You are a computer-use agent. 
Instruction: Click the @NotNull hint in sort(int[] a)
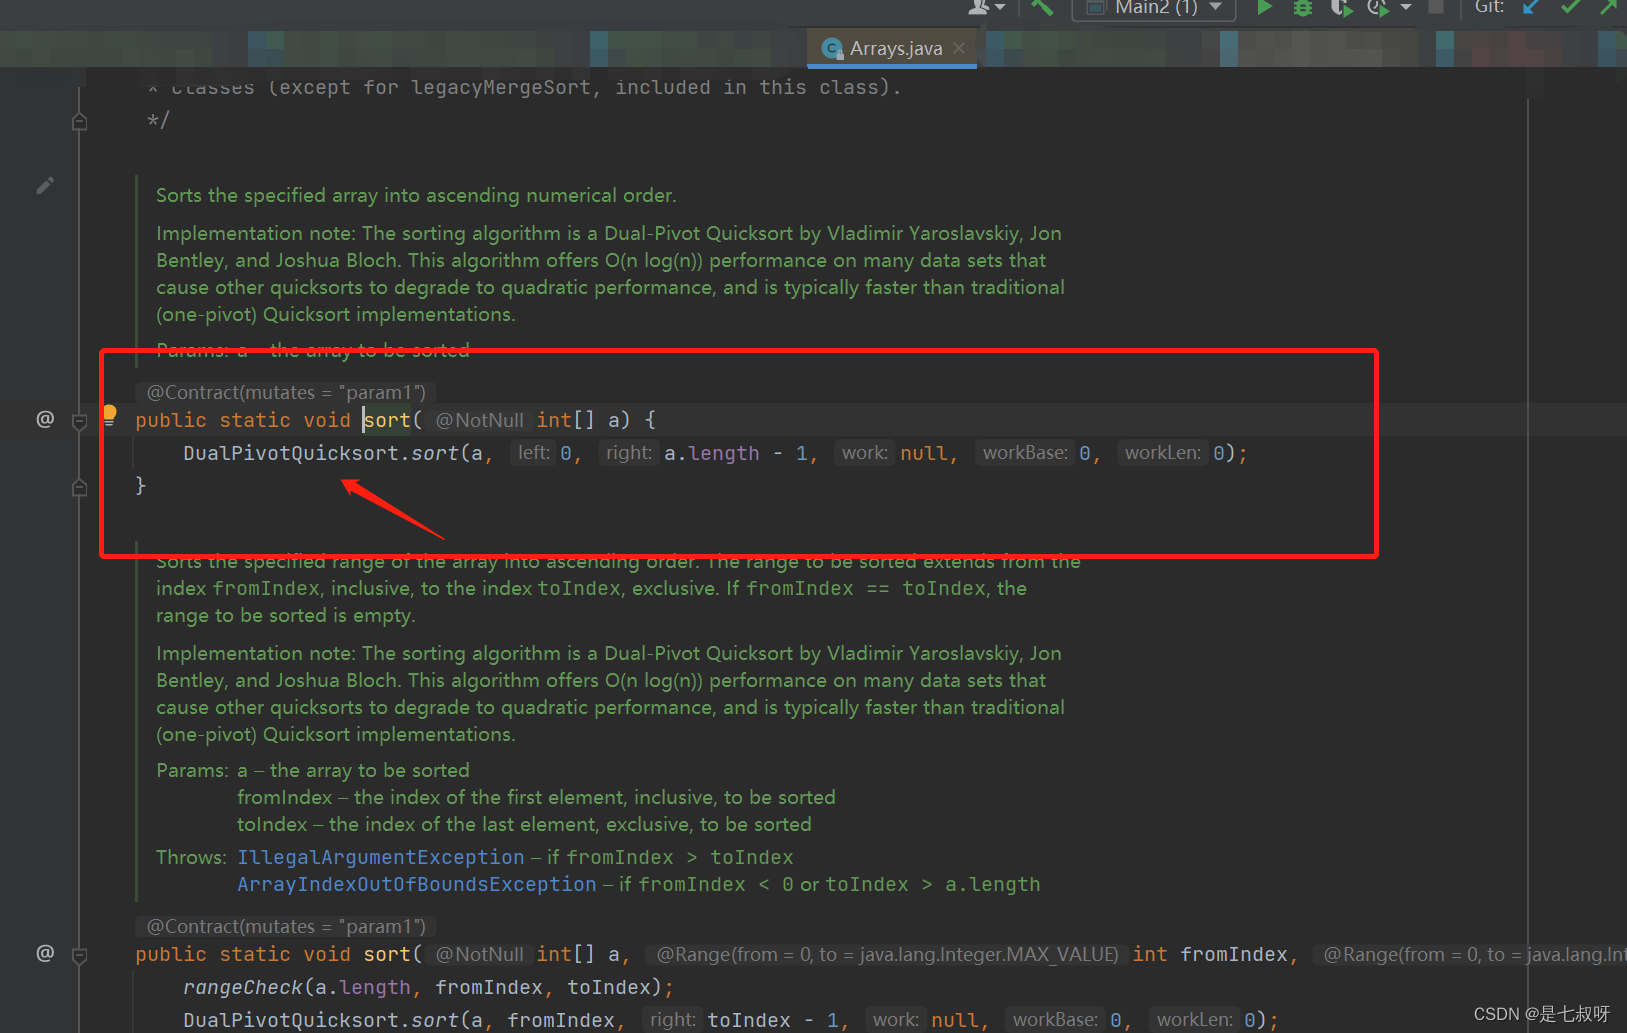pyautogui.click(x=479, y=421)
